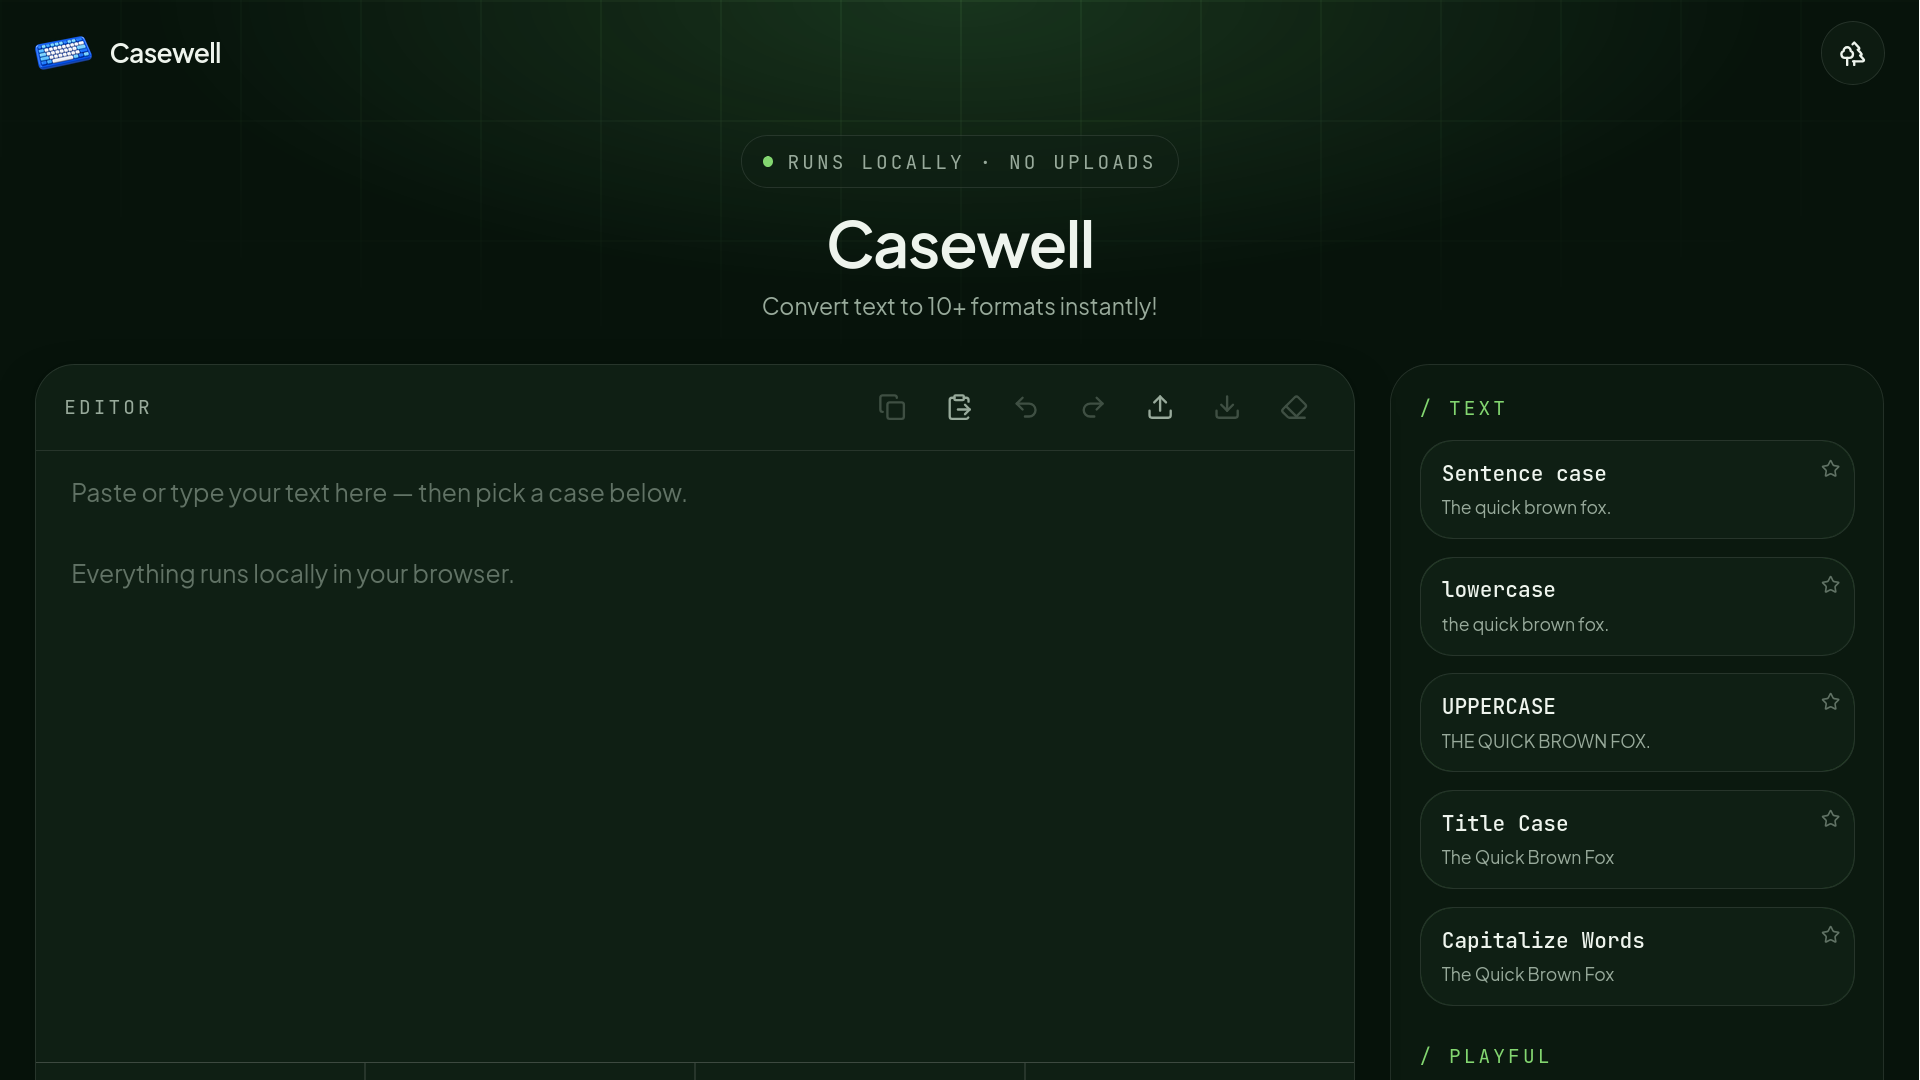The width and height of the screenshot is (1920, 1080).
Task: Apply Title Case conversion
Action: [x=1637, y=839]
